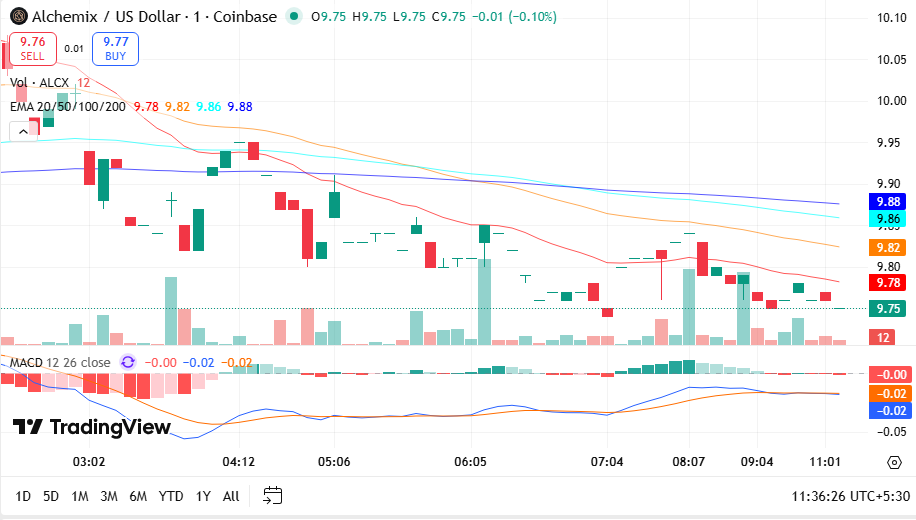Select the 1D time range
The height and width of the screenshot is (520, 916).
[23, 496]
